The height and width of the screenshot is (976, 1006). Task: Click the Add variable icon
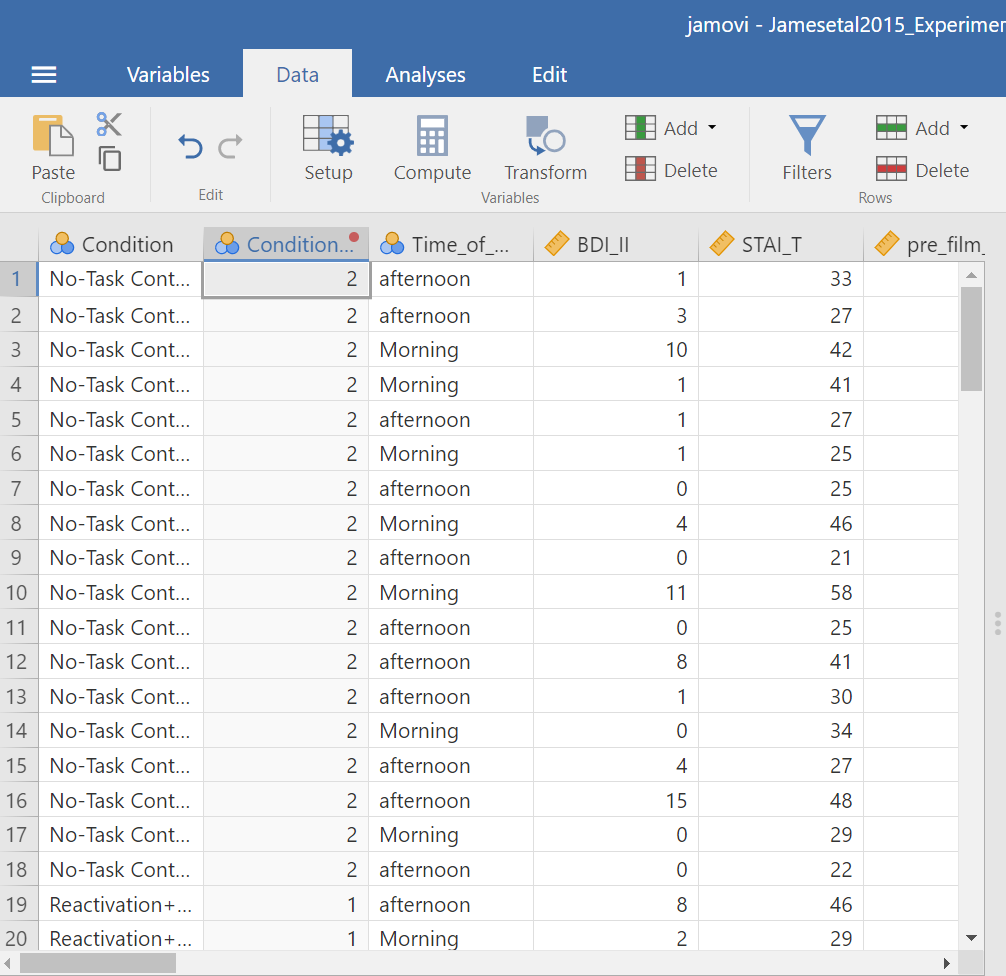click(640, 128)
